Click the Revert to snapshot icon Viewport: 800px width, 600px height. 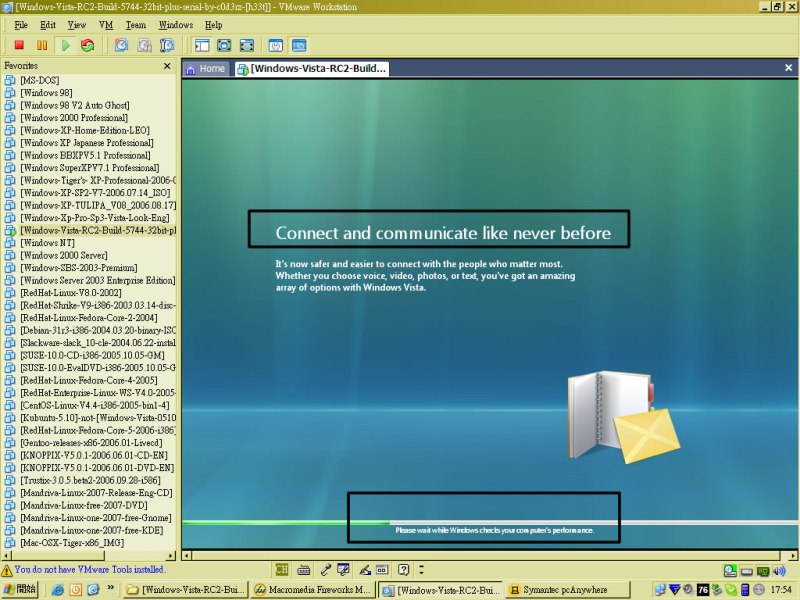coord(144,45)
